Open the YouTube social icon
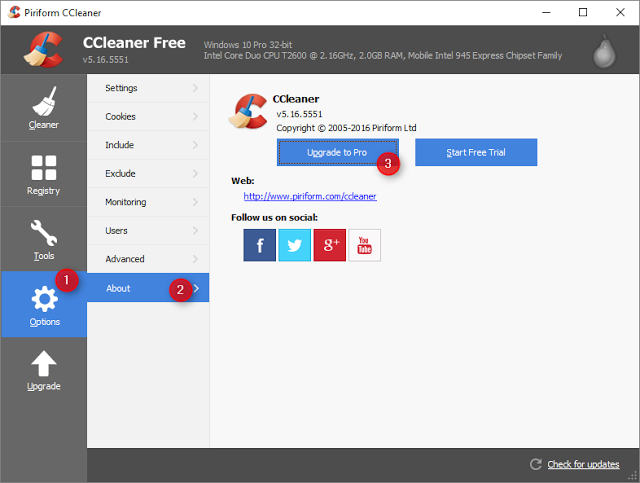This screenshot has height=483, width=640. [364, 245]
